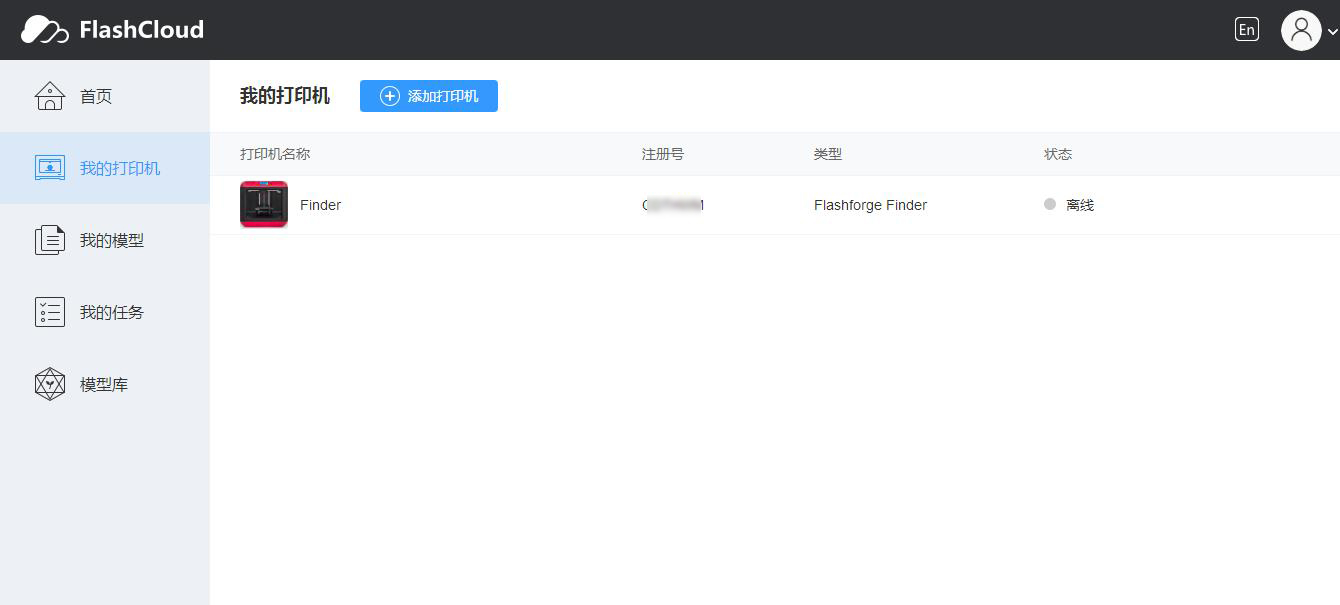Click the house icon beside 首页

point(50,96)
